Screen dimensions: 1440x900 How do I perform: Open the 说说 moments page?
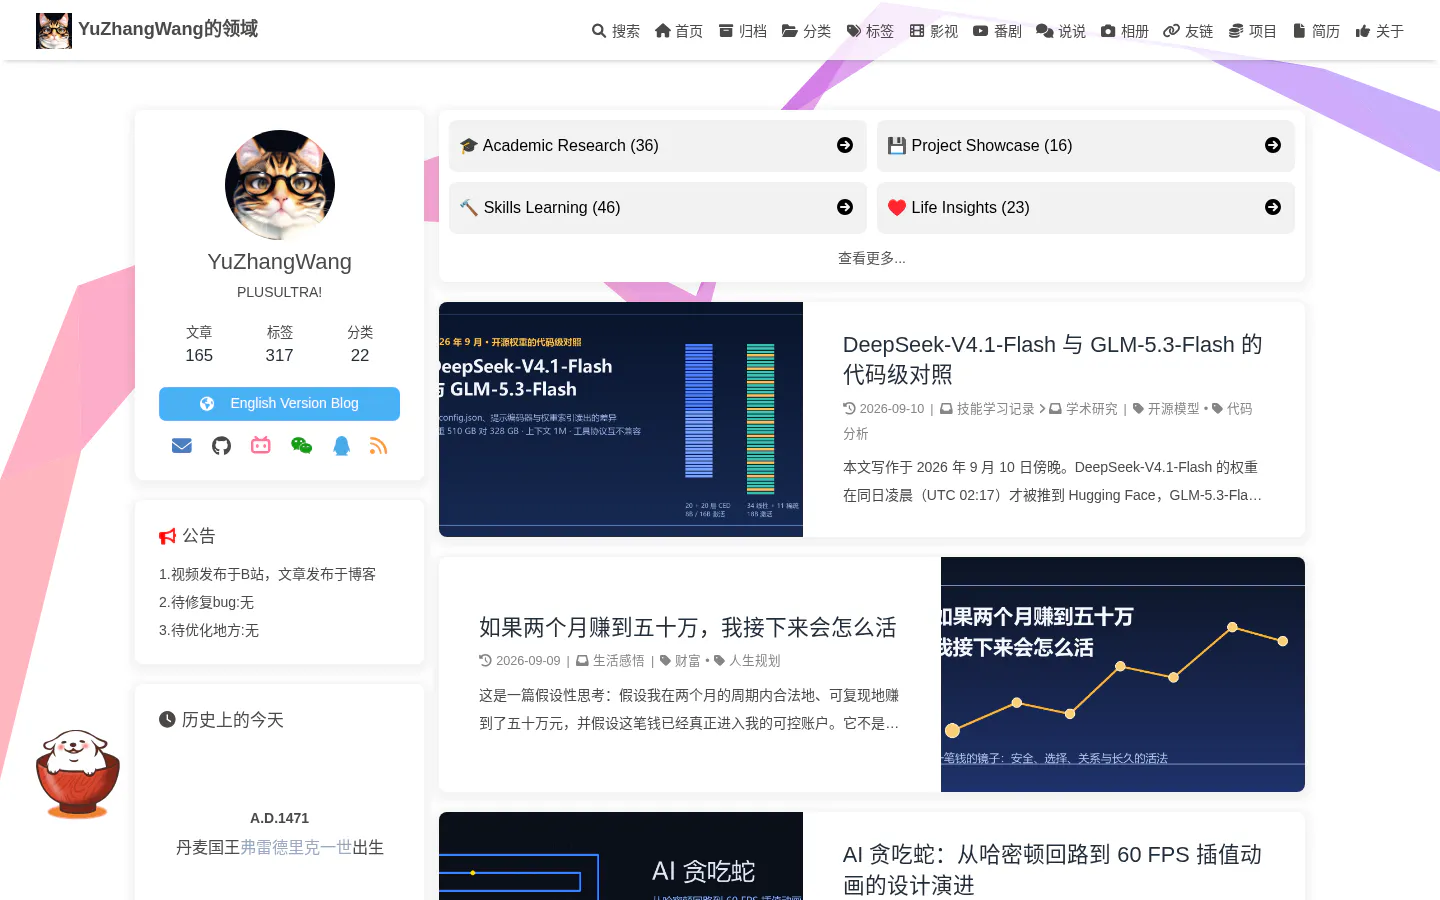(x=1061, y=31)
